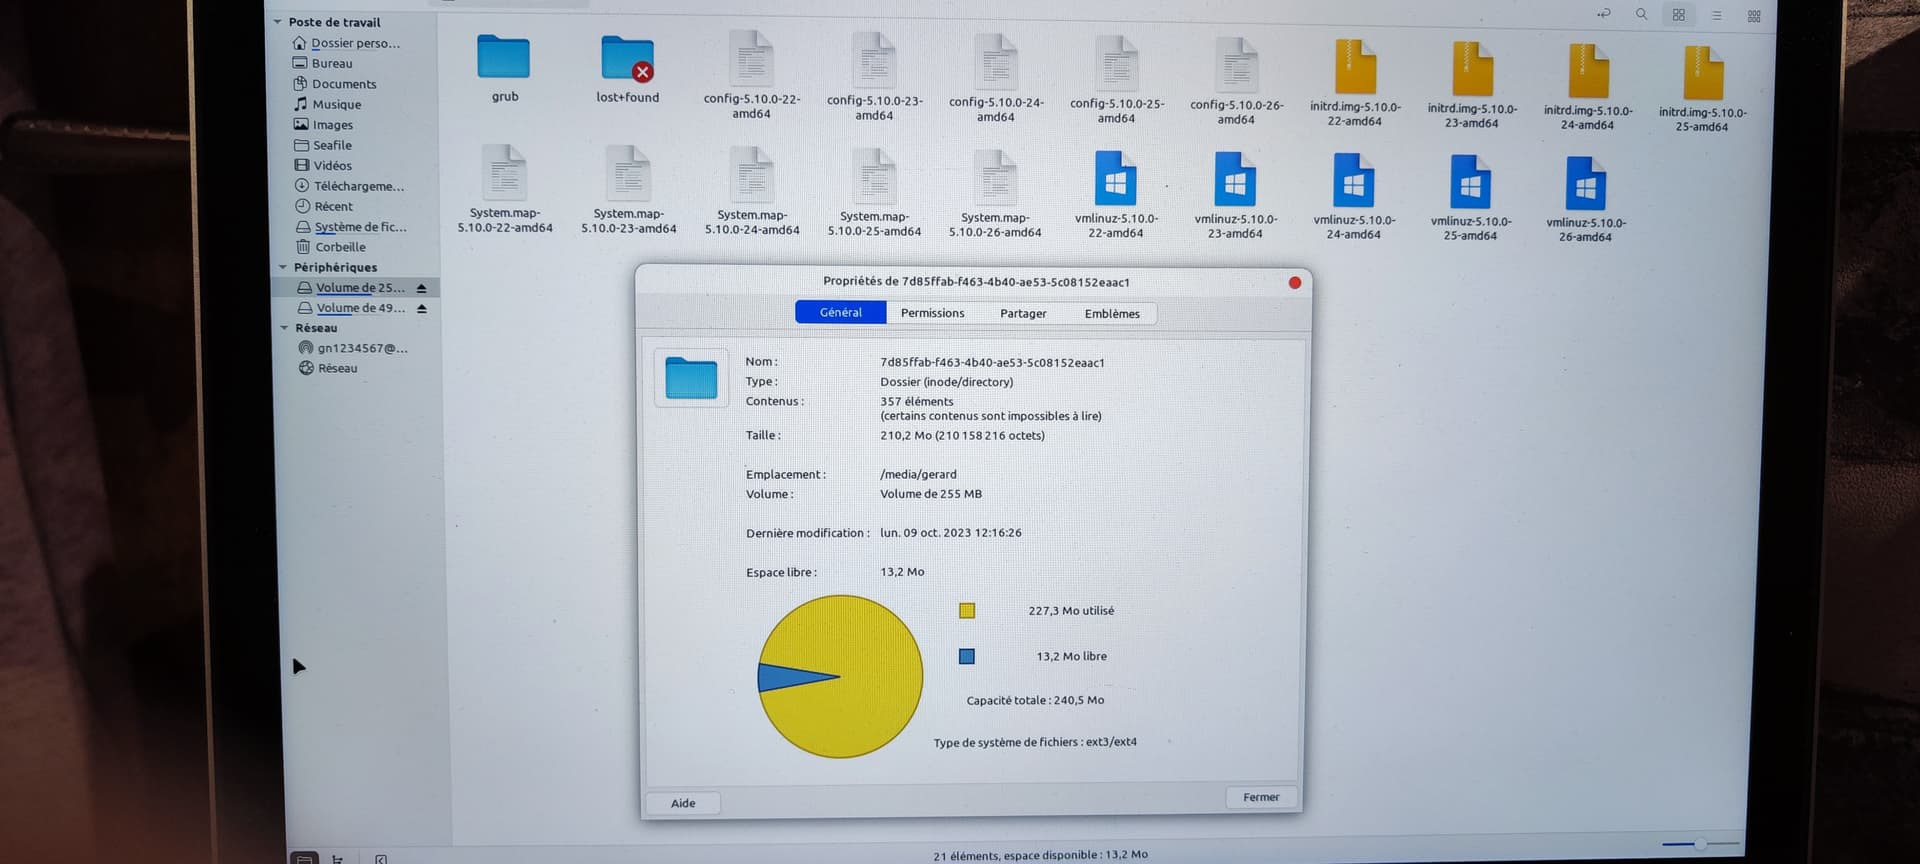This screenshot has height=864, width=1920.
Task: Open Dossier personnel in sidebar
Action: point(346,43)
